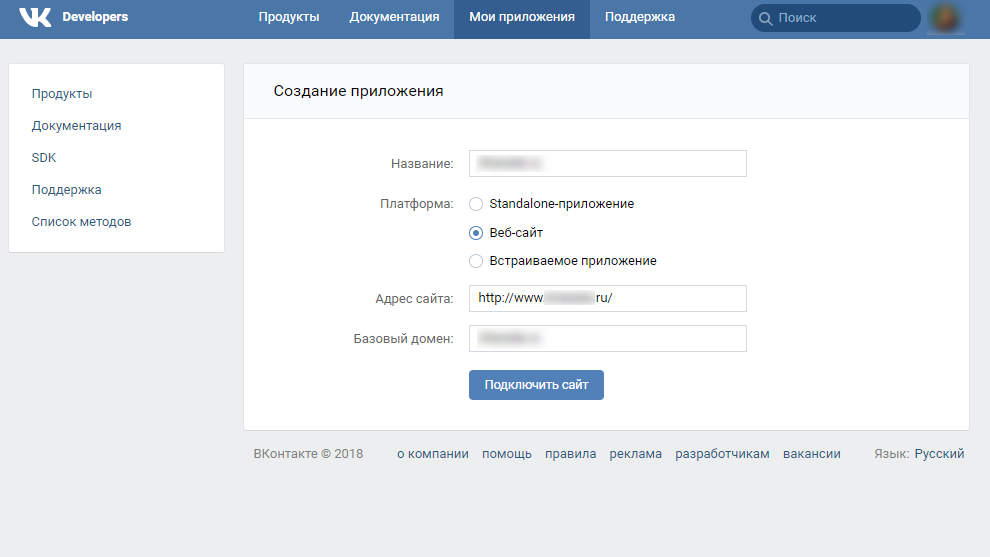Open the Язык Русский language selector

click(x=939, y=454)
